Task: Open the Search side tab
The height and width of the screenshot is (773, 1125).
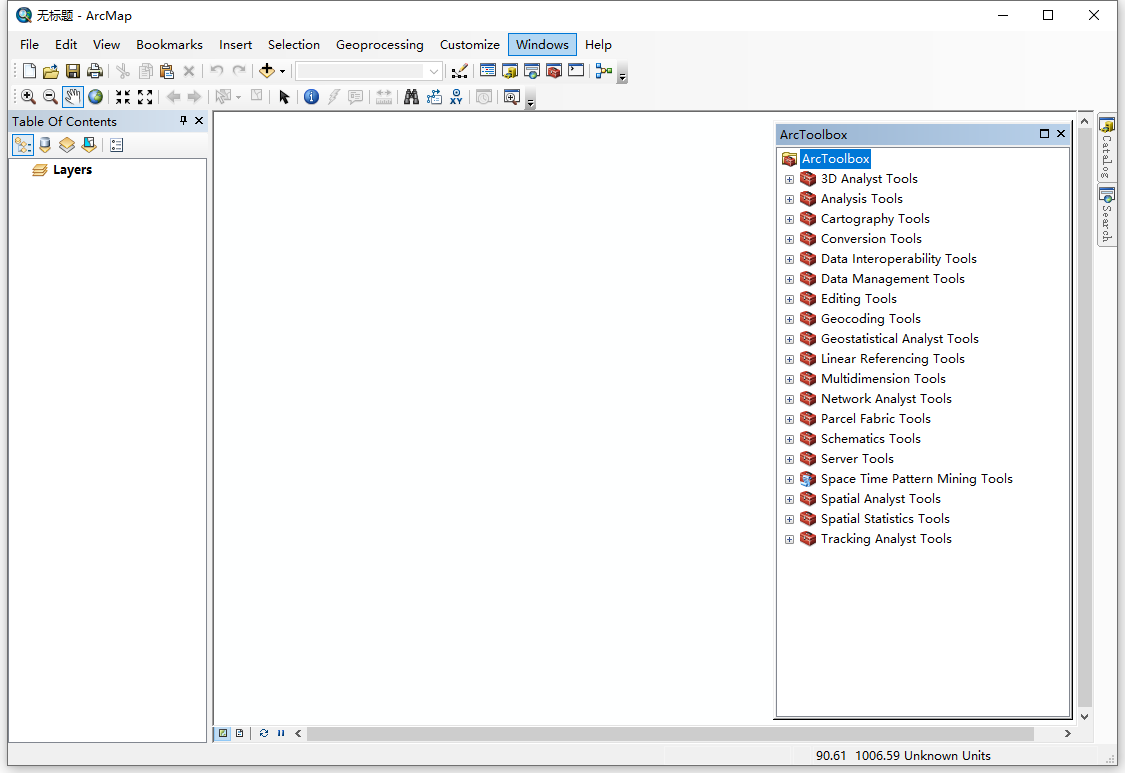Action: [1107, 215]
